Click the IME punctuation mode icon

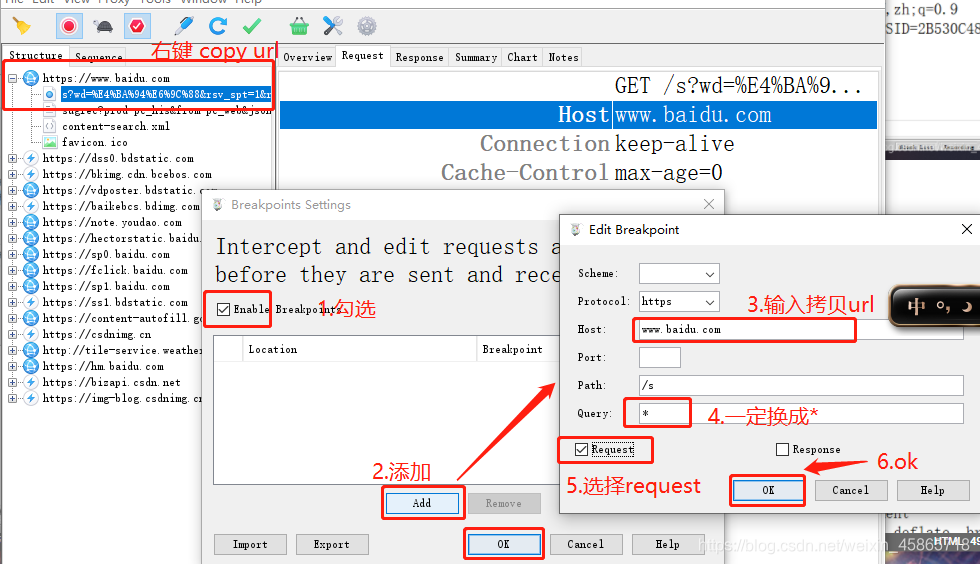click(943, 306)
